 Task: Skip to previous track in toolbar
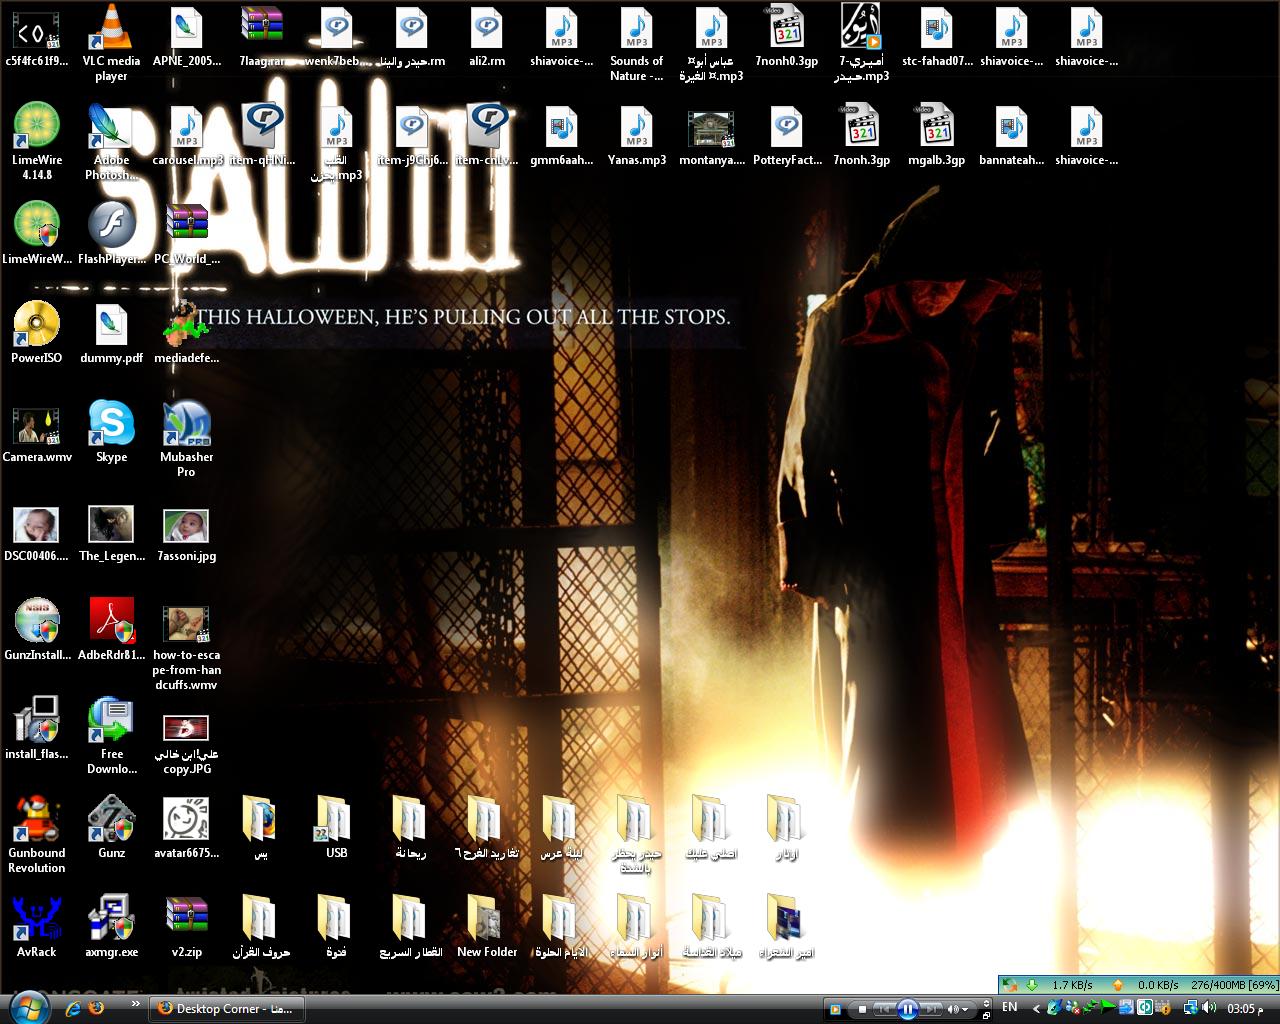(x=884, y=1009)
